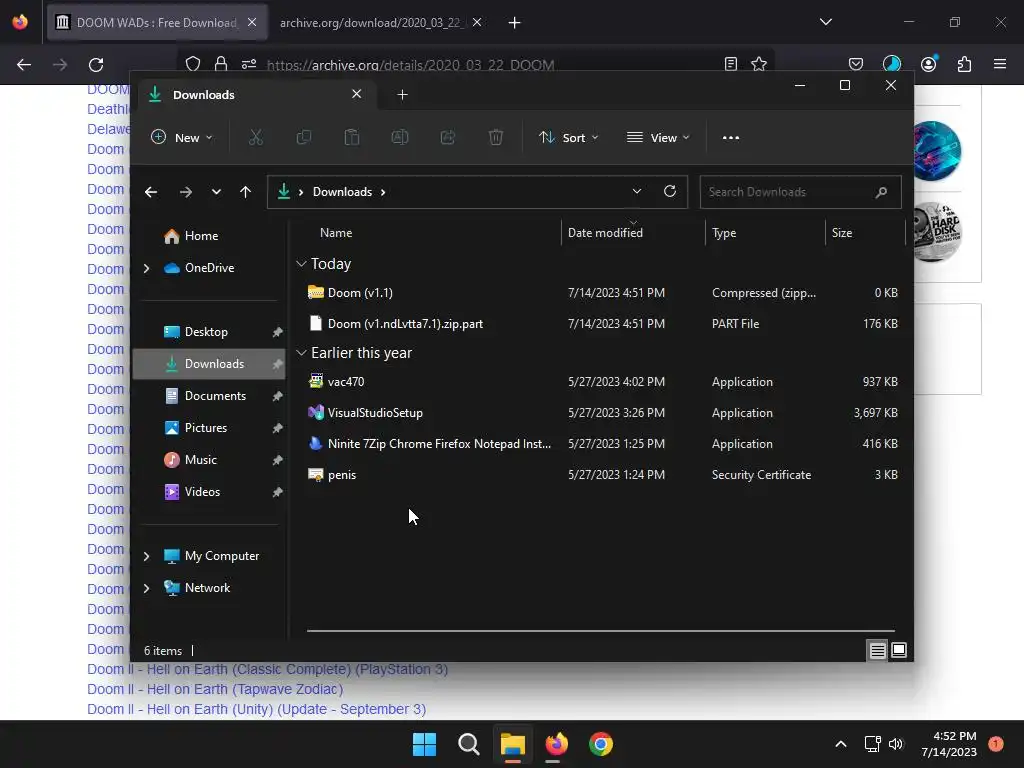
Task: Expand My Computer tree node
Action: pos(146,556)
